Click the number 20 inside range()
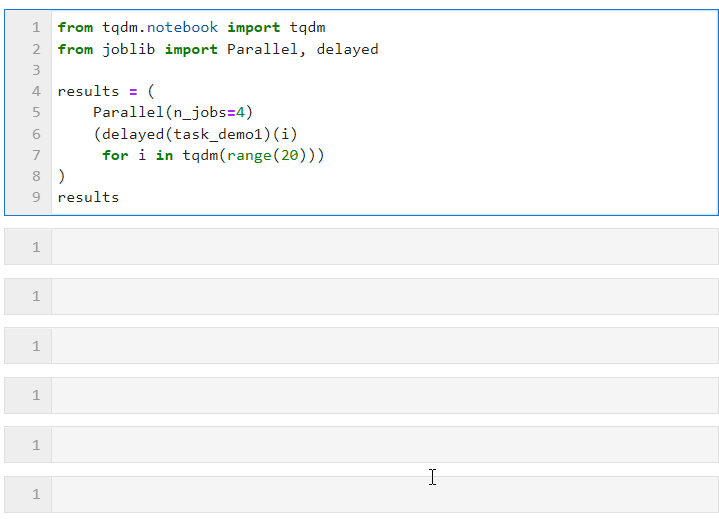This screenshot has height=519, width=719. coord(289,155)
